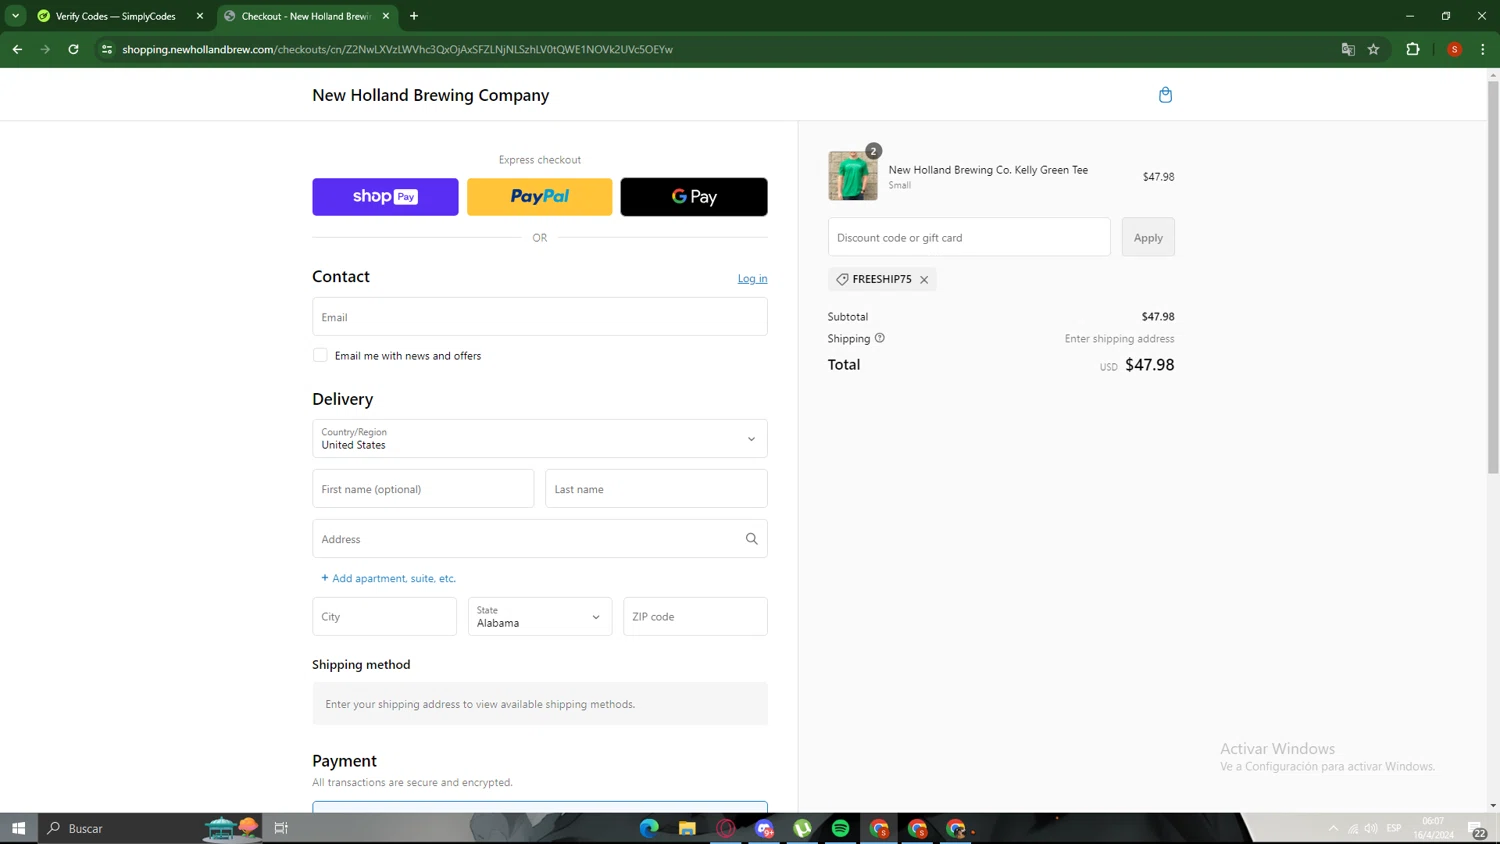Click the Log in link
Screen dimensions: 1500x844
tap(753, 279)
